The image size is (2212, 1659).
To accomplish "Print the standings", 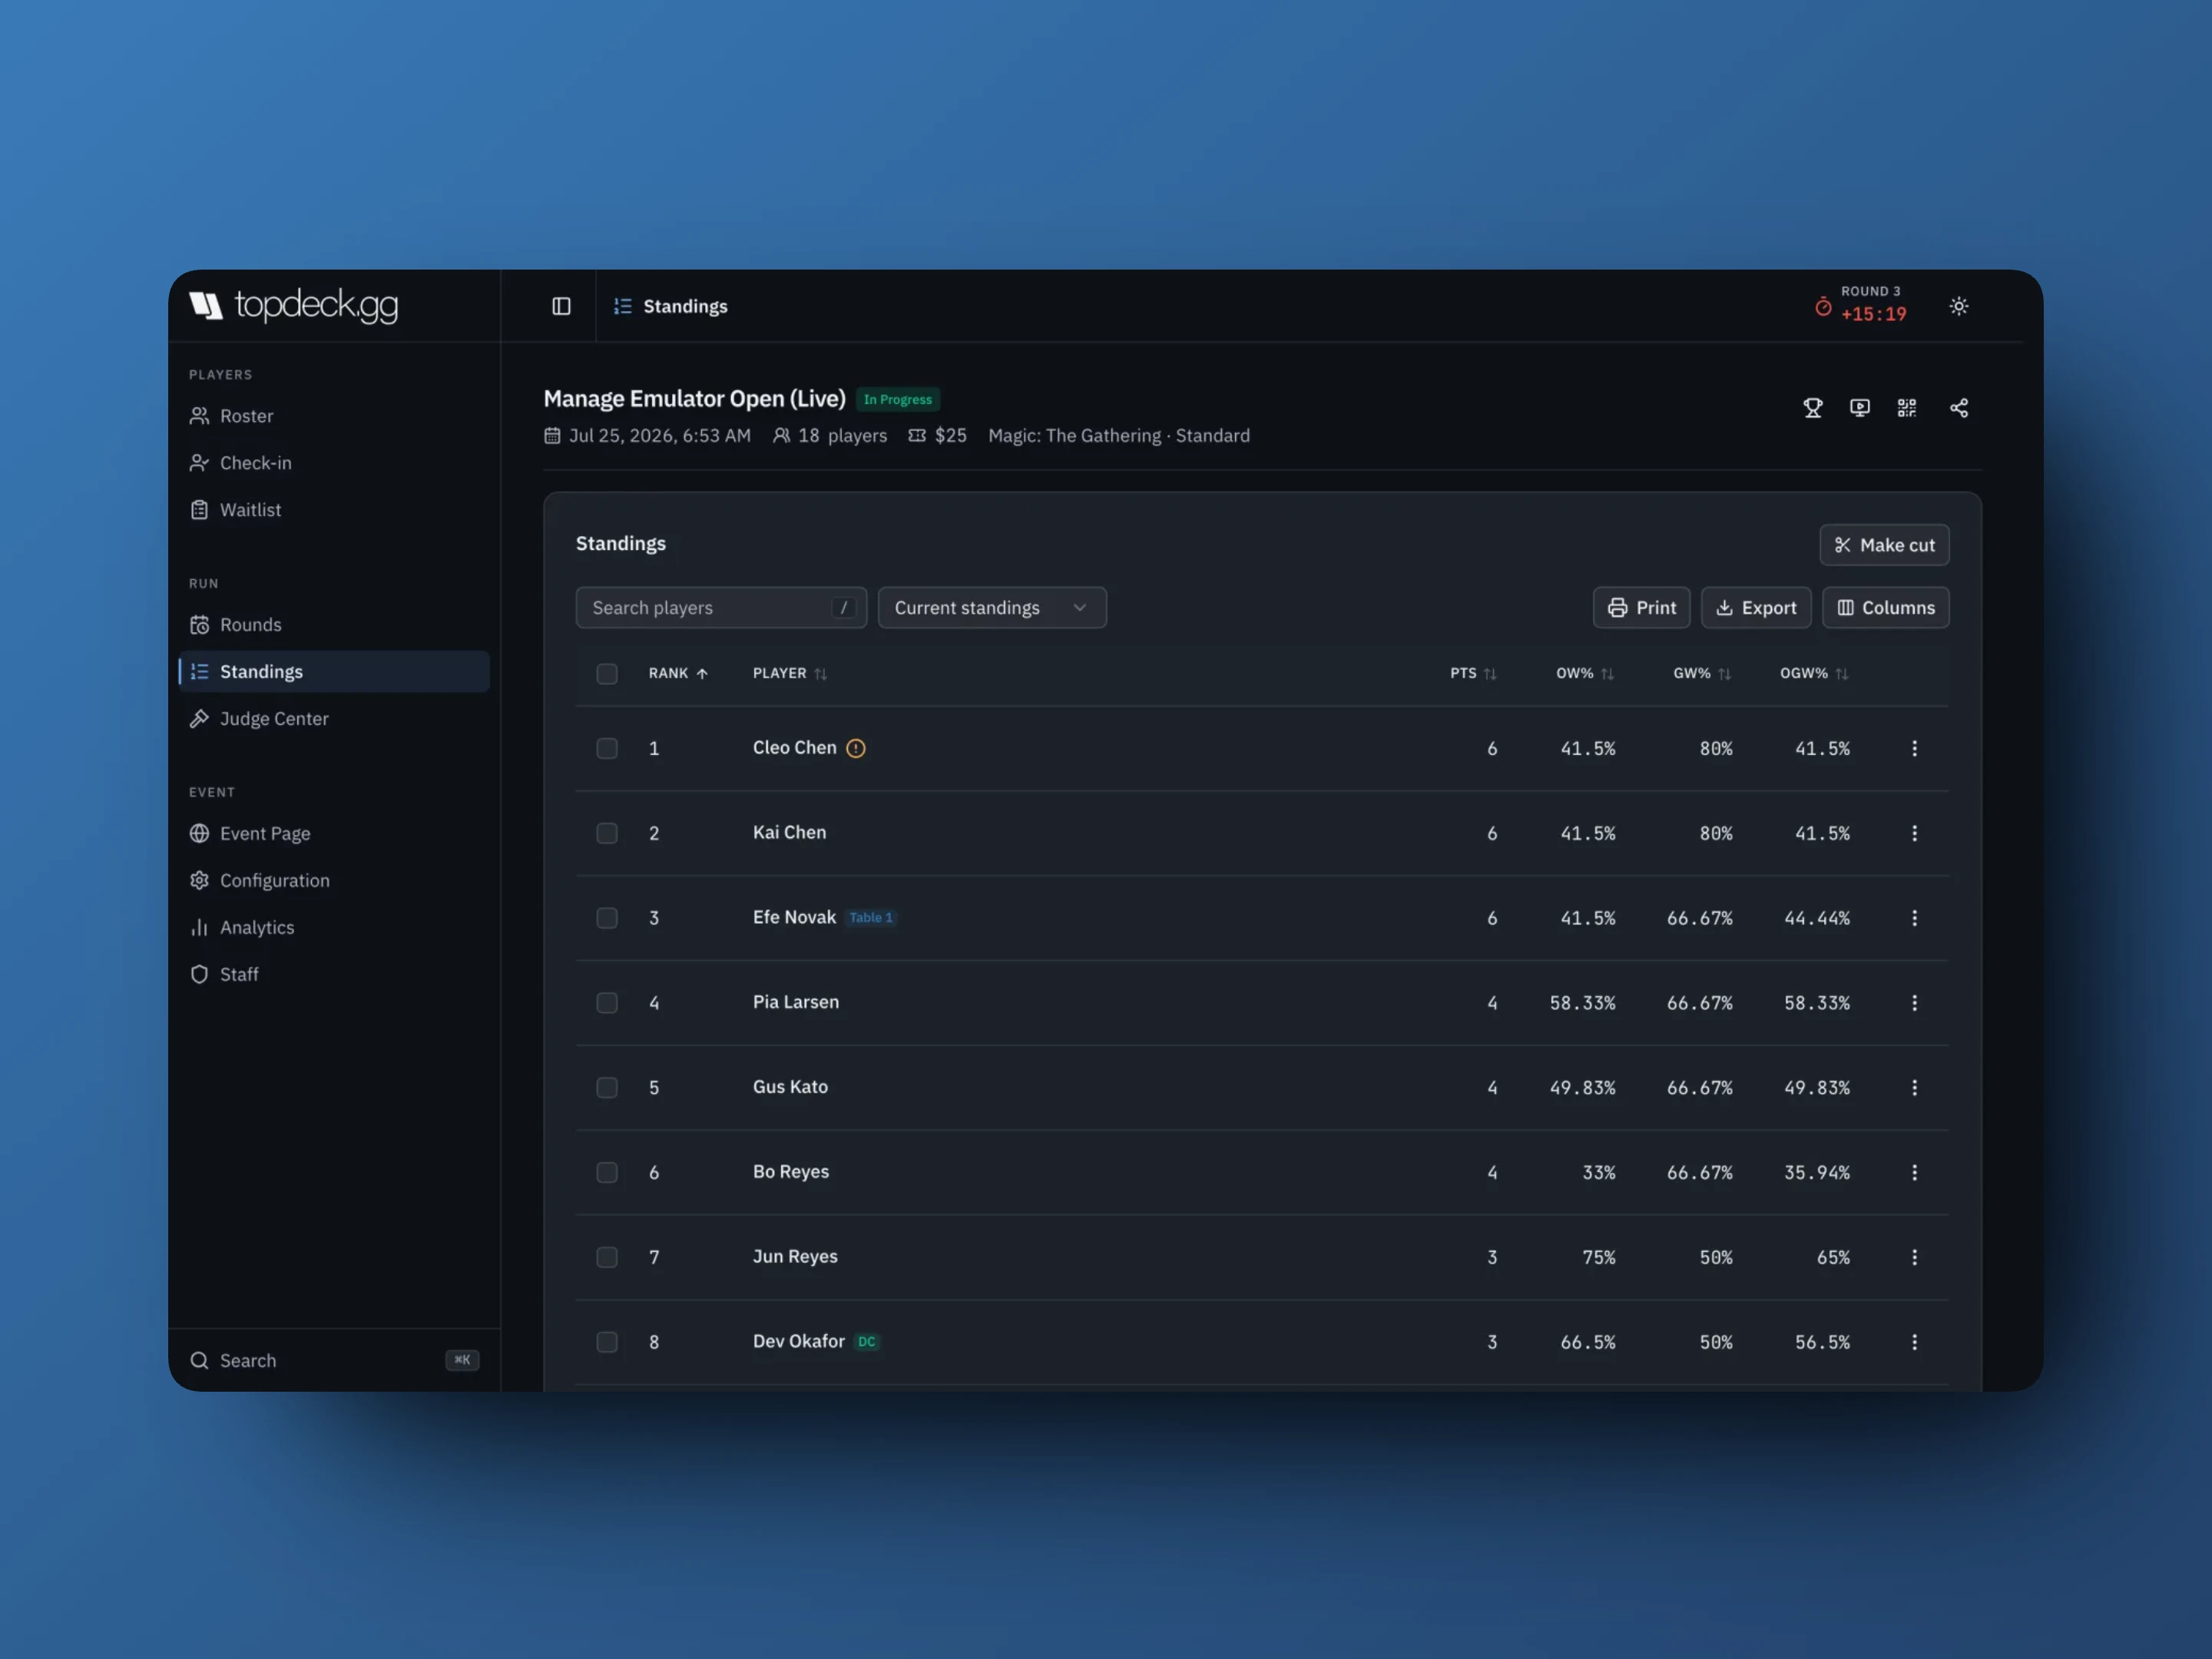I will (1641, 608).
